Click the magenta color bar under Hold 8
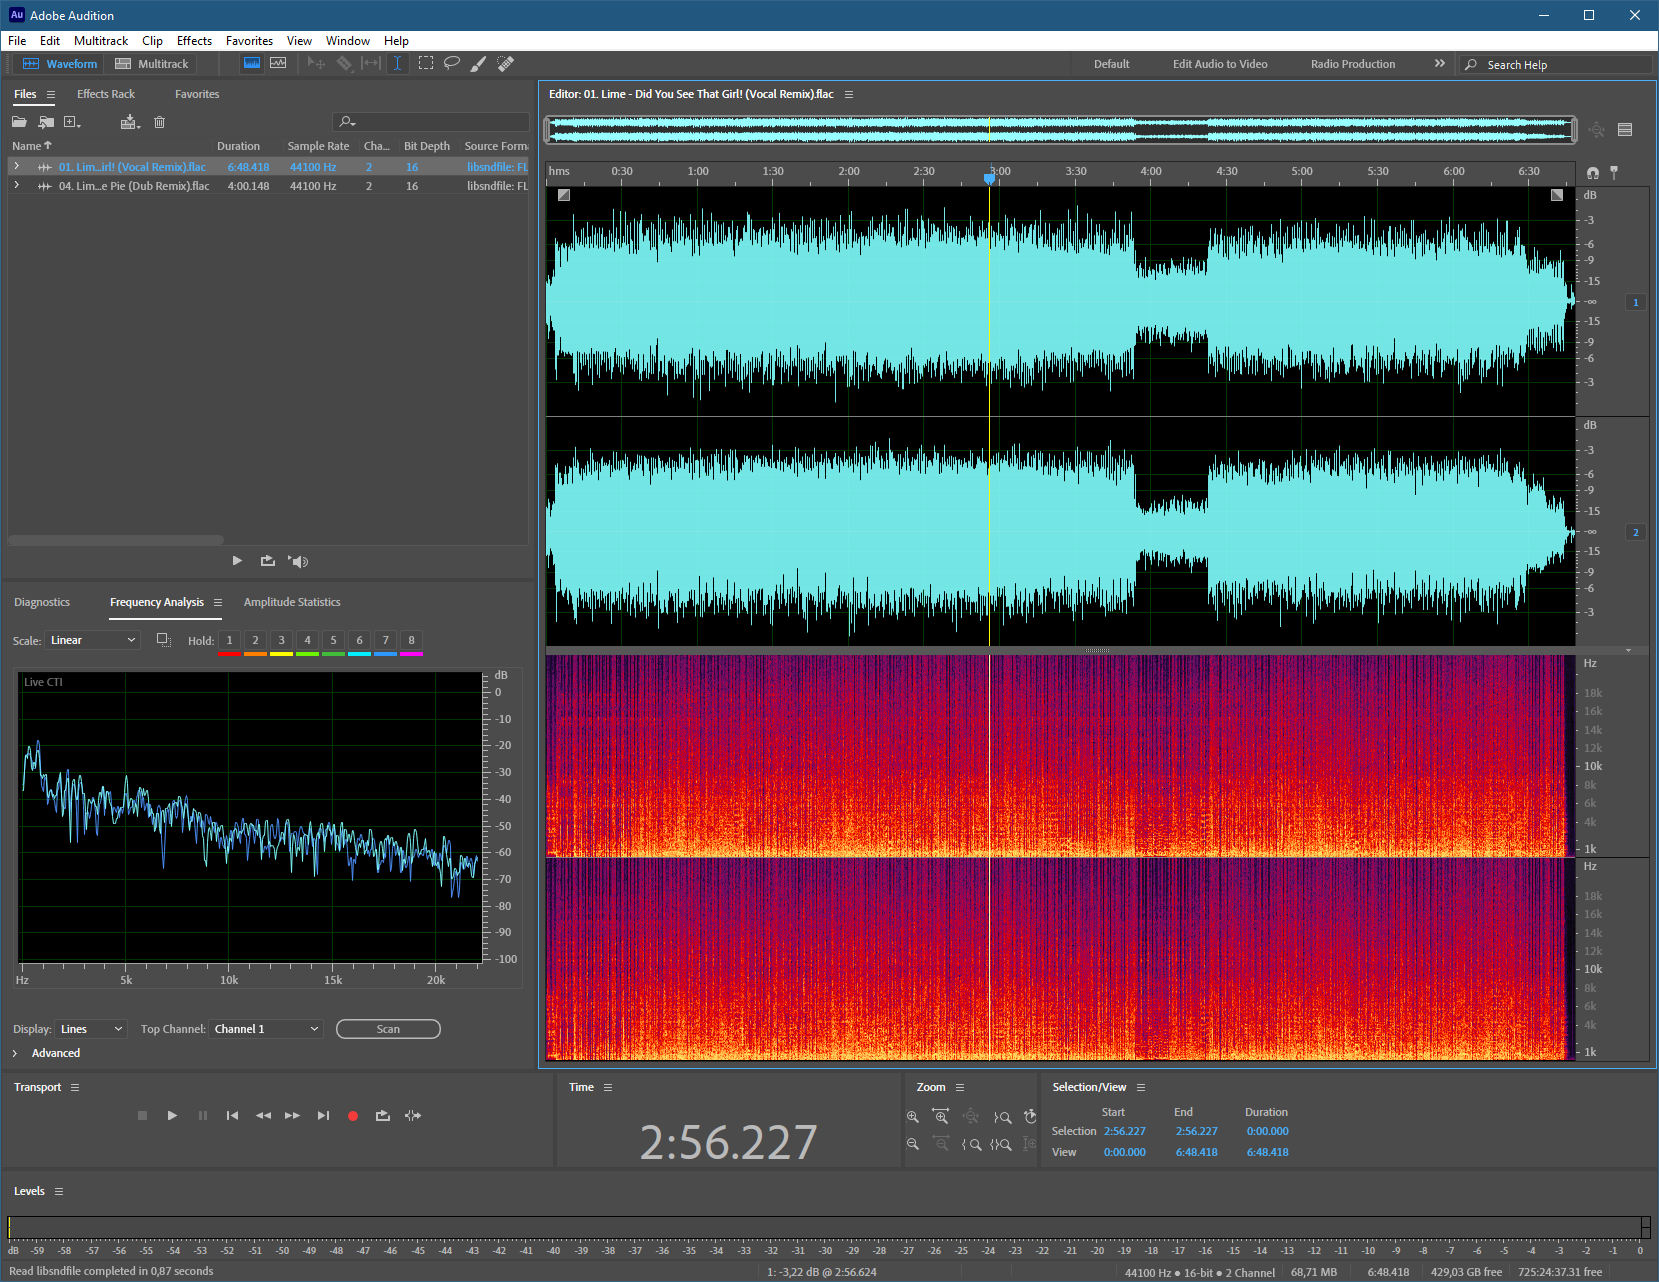1659x1282 pixels. [411, 654]
